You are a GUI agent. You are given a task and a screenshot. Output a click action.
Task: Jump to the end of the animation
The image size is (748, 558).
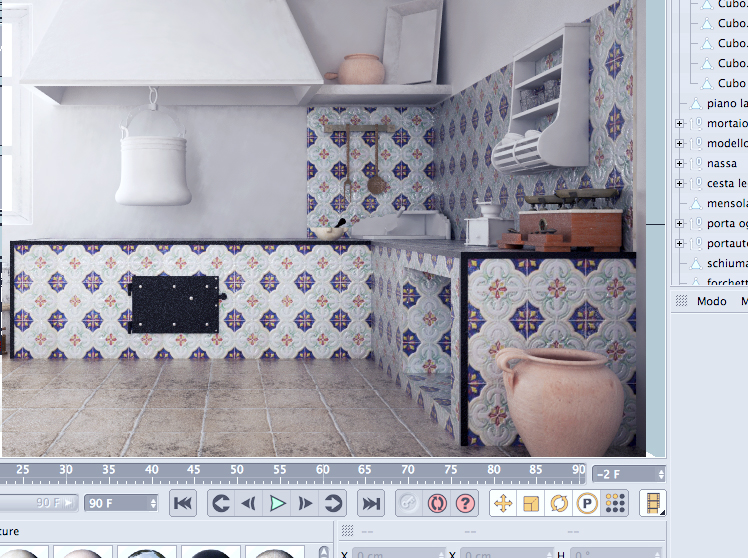pos(371,503)
